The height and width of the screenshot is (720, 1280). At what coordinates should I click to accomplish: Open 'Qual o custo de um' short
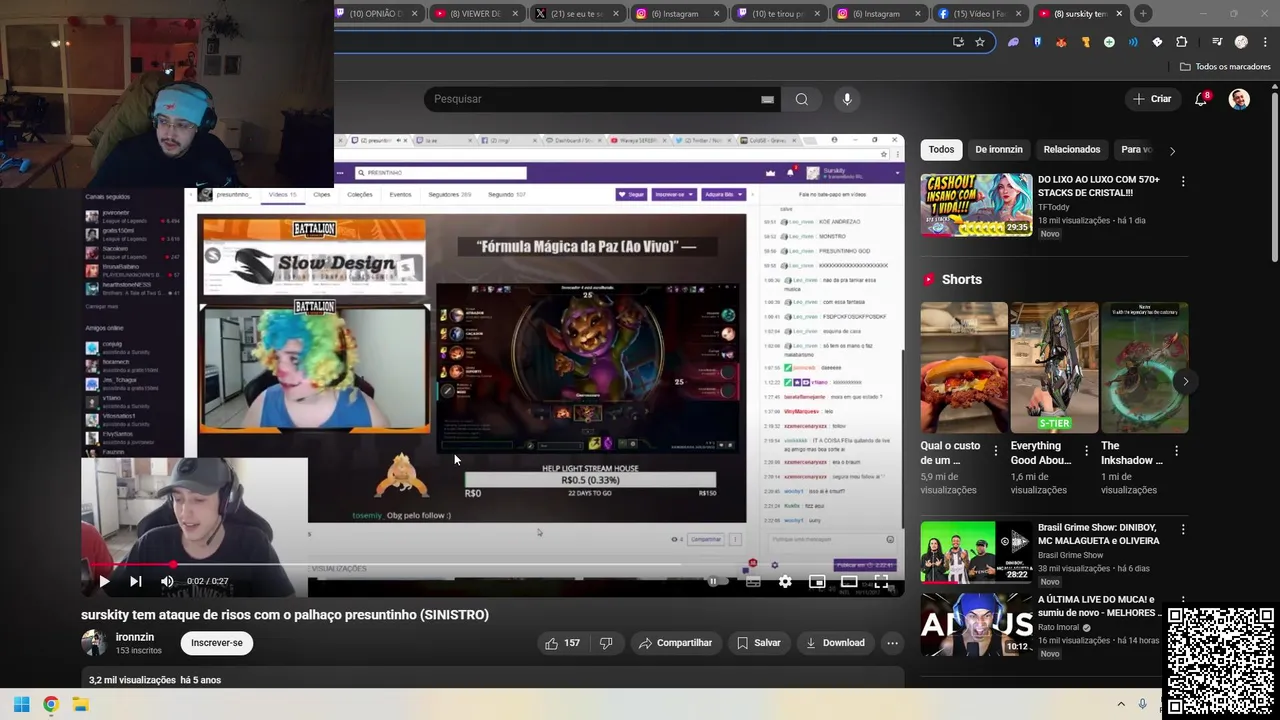[x=964, y=367]
